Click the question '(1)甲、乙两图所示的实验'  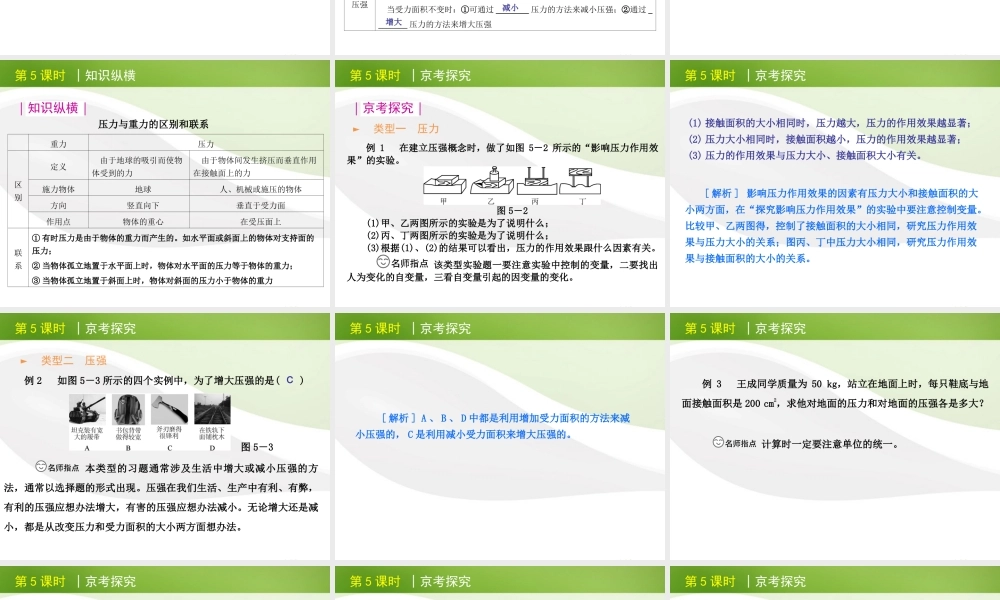458,223
